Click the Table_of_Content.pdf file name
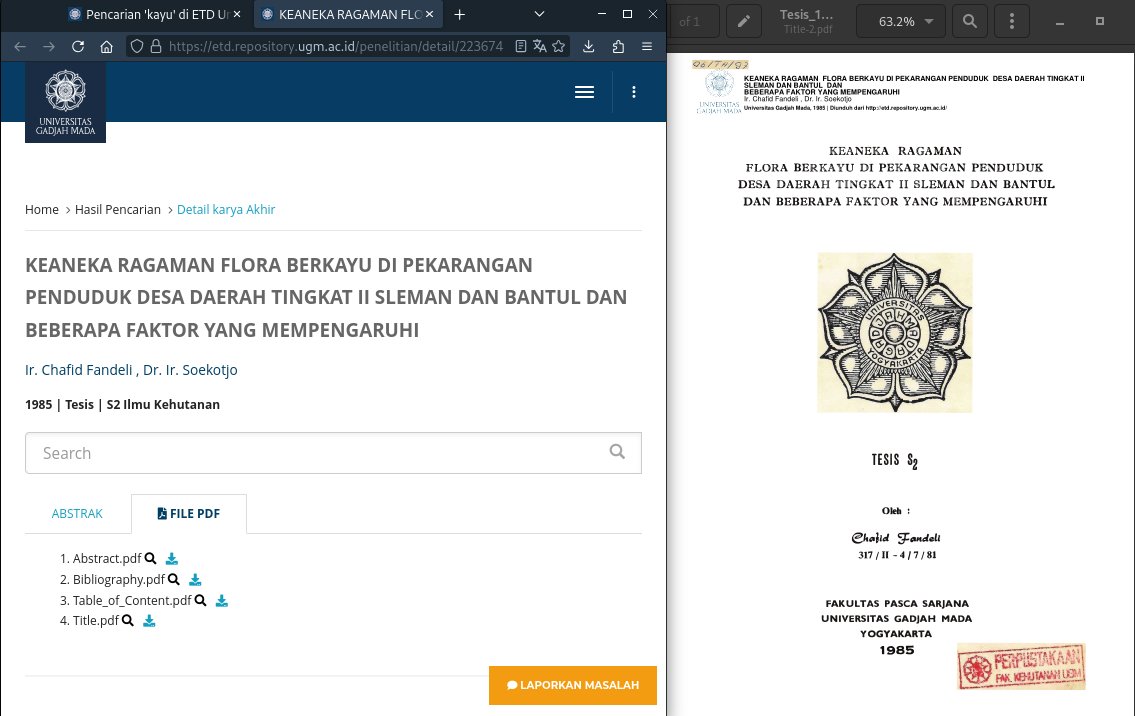This screenshot has height=716, width=1135. [x=132, y=600]
